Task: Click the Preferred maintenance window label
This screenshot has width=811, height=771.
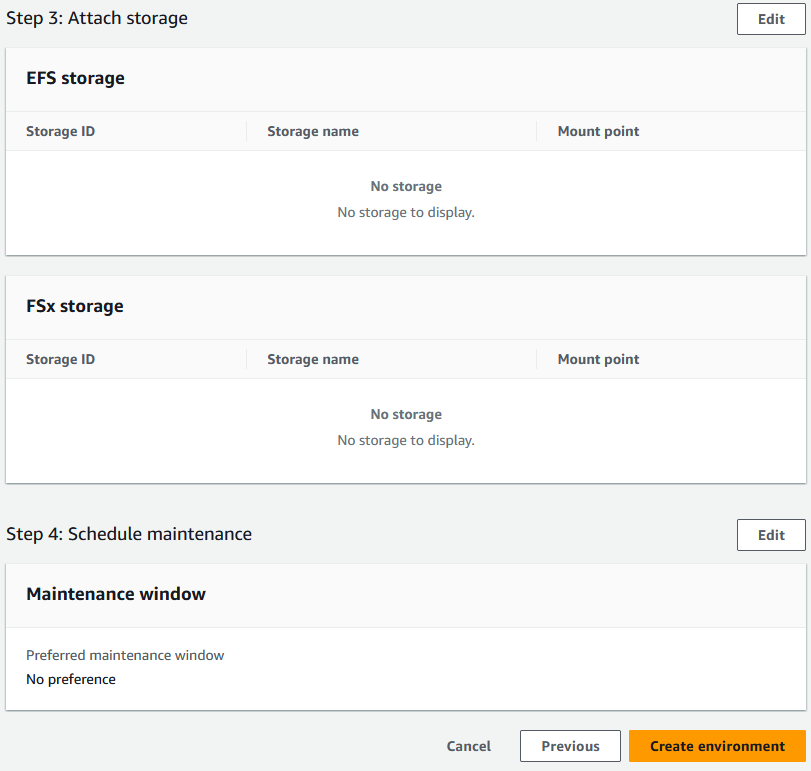Action: coord(125,656)
